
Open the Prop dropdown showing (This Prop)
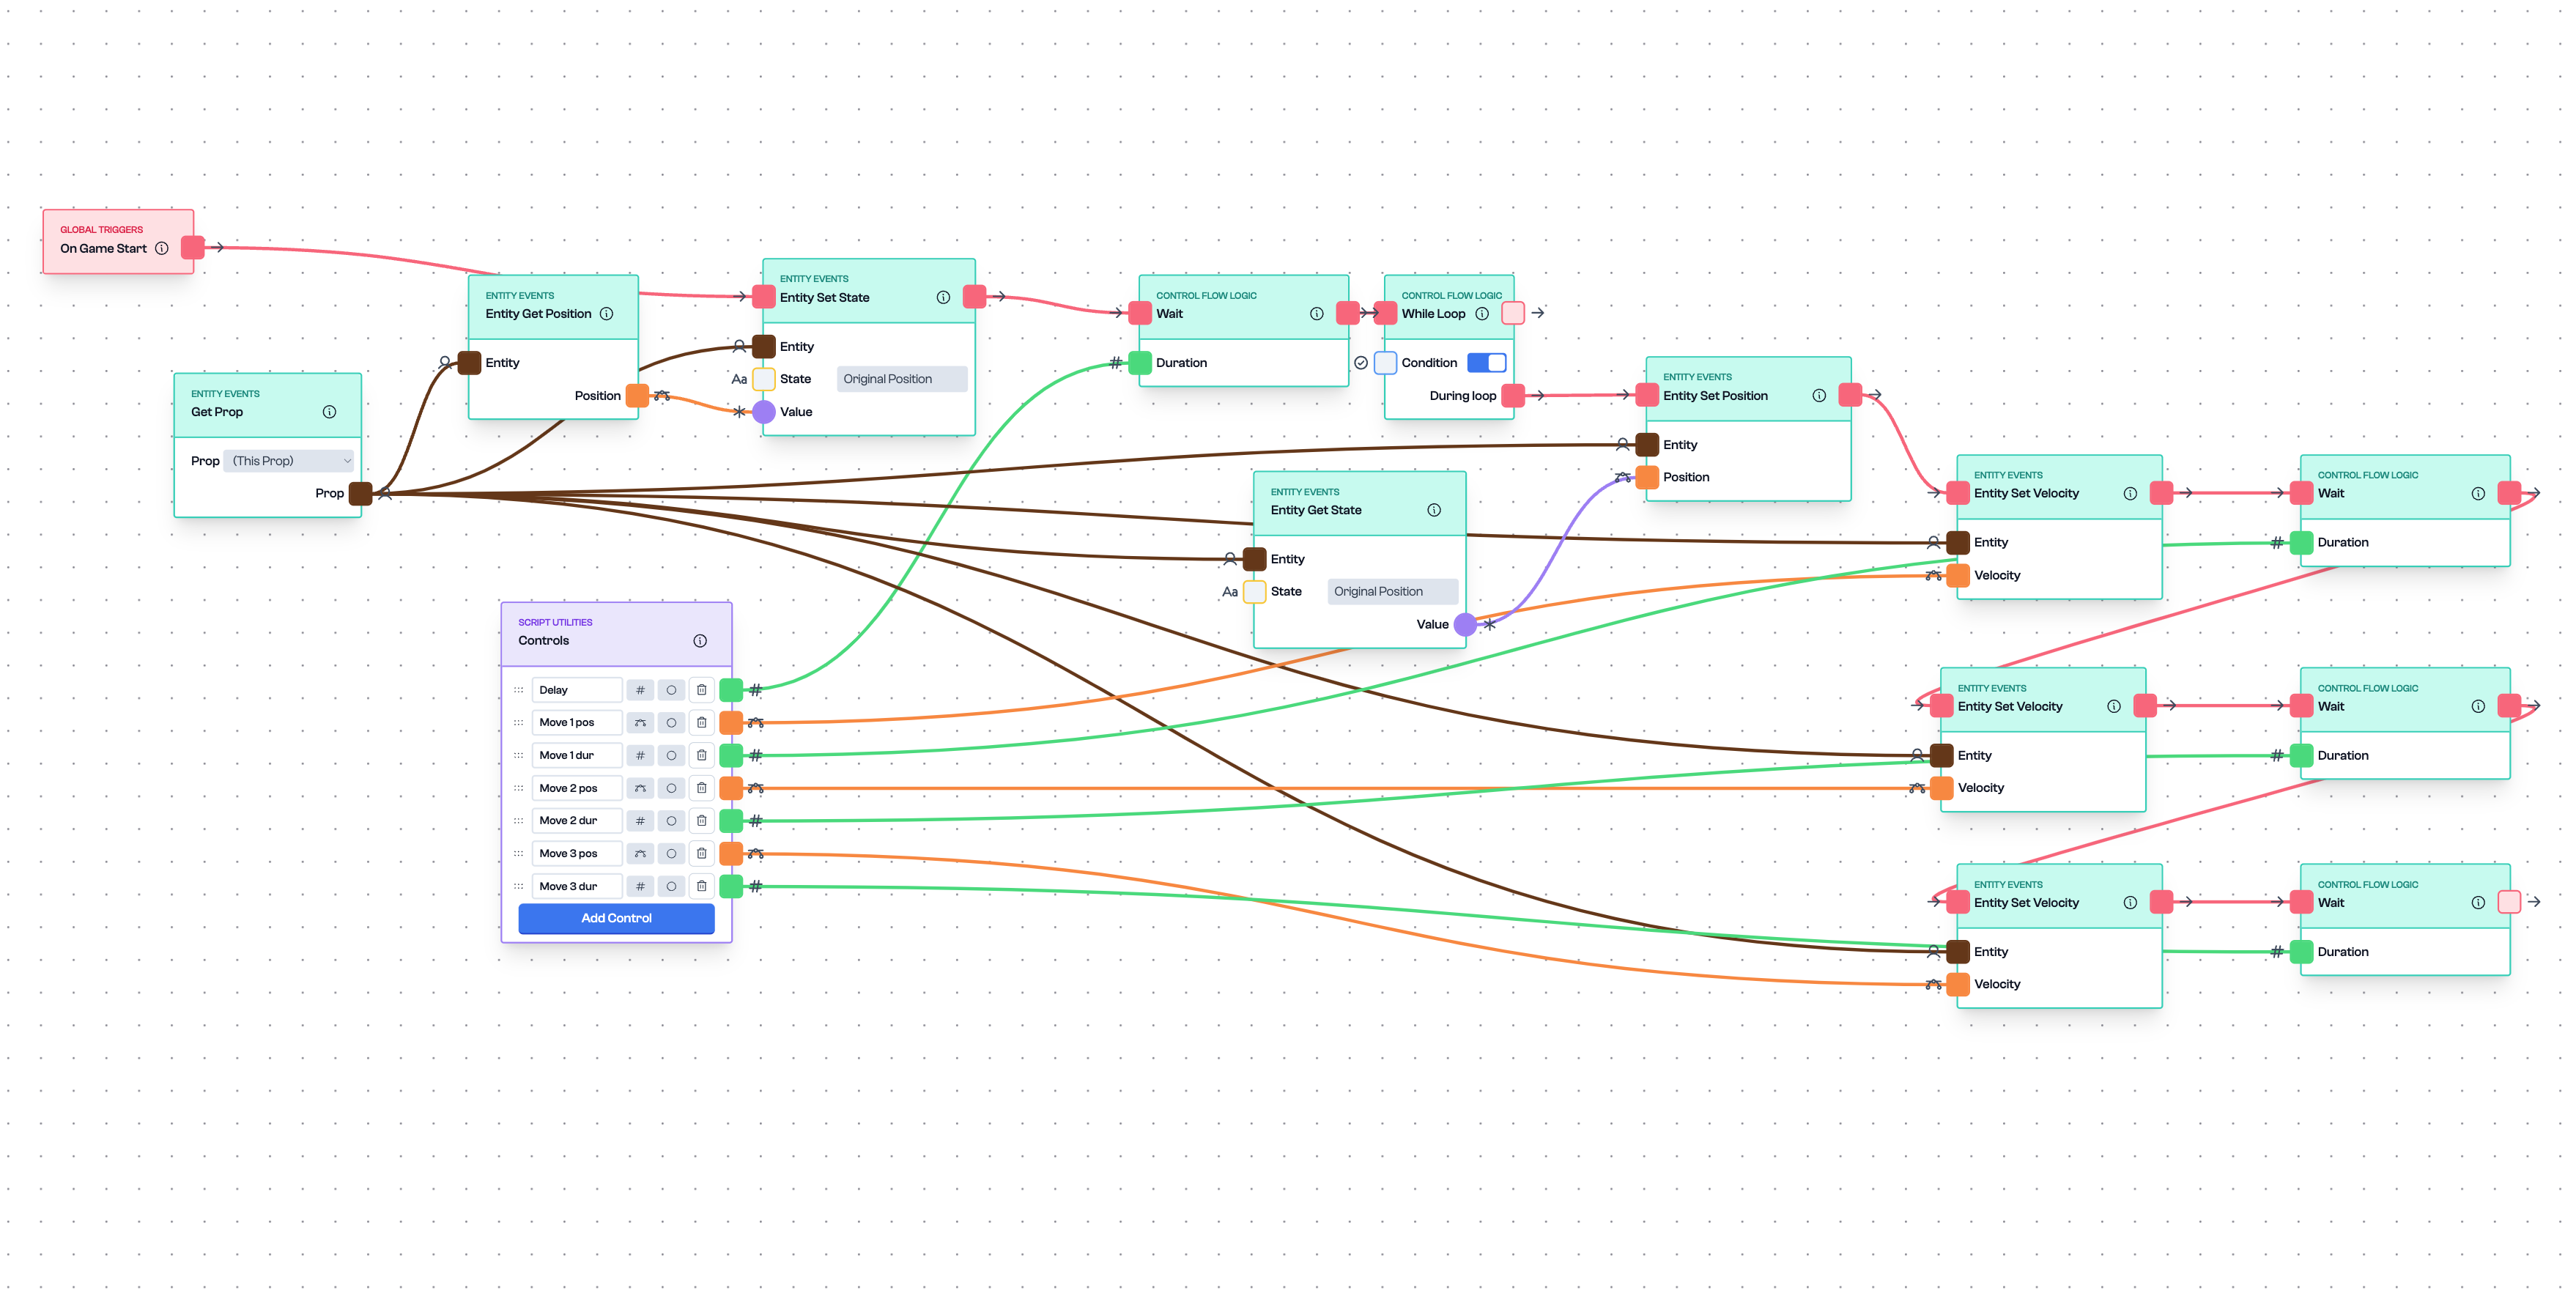point(290,461)
